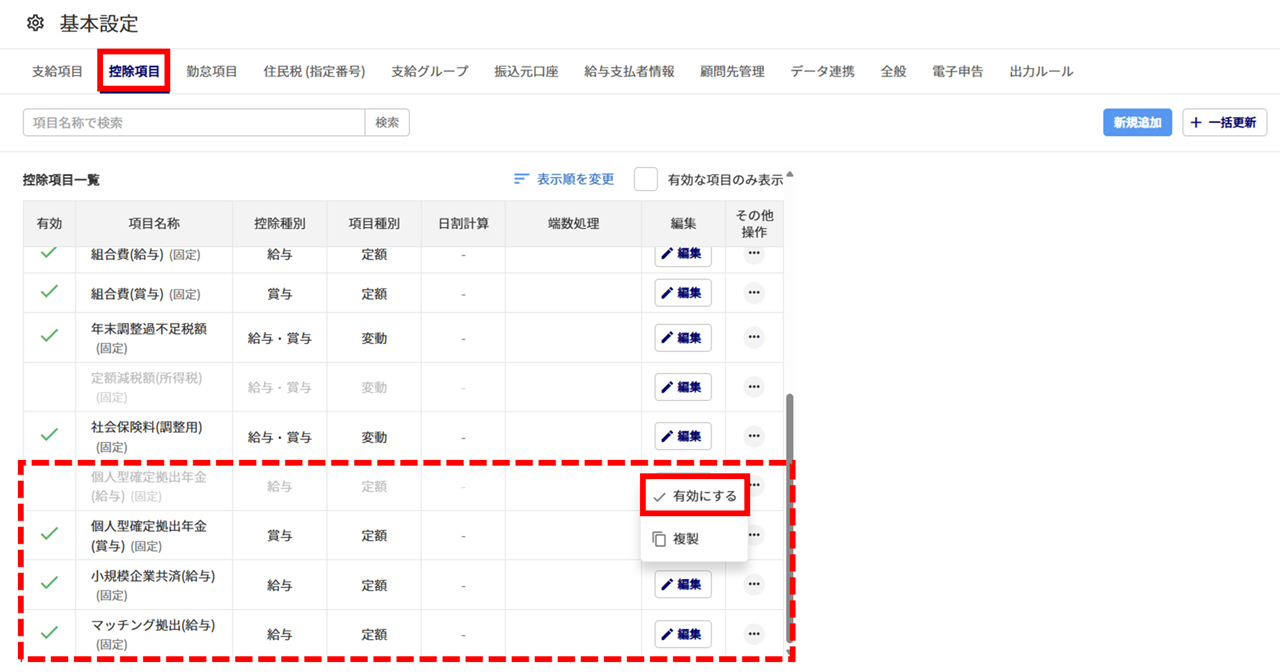Click the 表示順を変更 sort icon
This screenshot has height=672, width=1280.
point(521,179)
